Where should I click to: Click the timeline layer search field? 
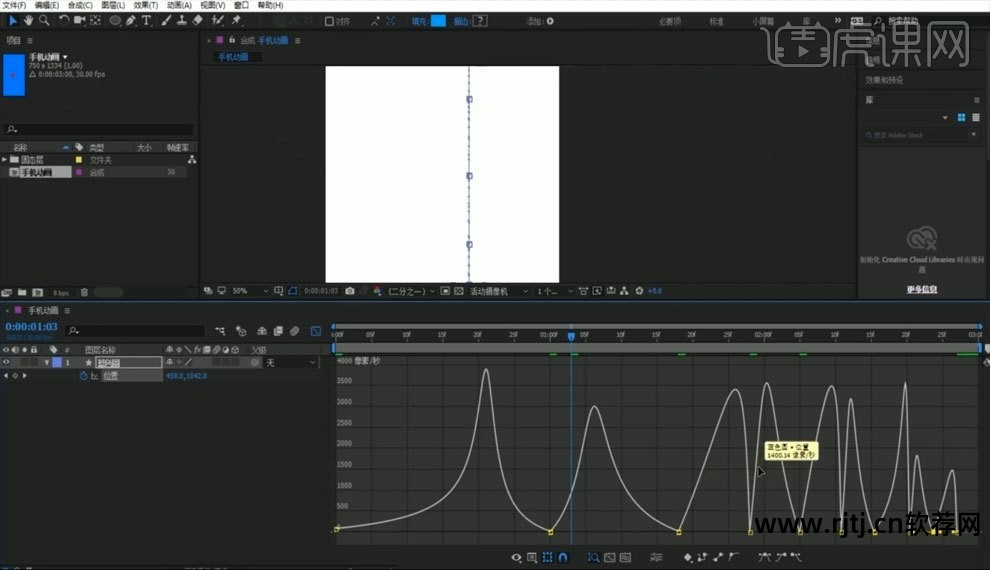135,330
